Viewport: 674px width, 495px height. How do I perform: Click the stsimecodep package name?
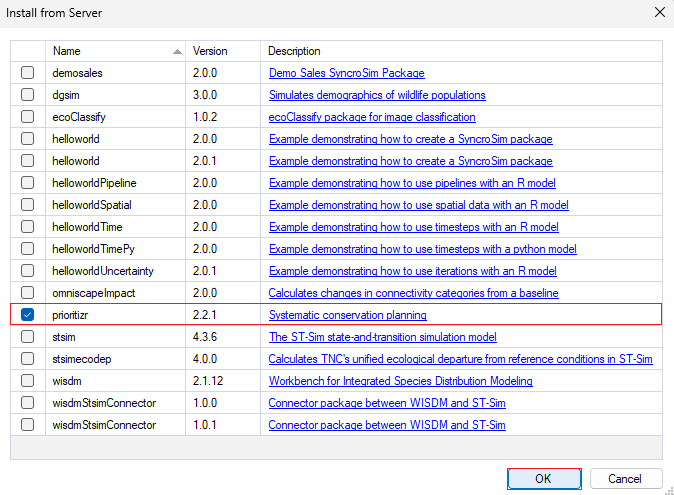point(82,359)
